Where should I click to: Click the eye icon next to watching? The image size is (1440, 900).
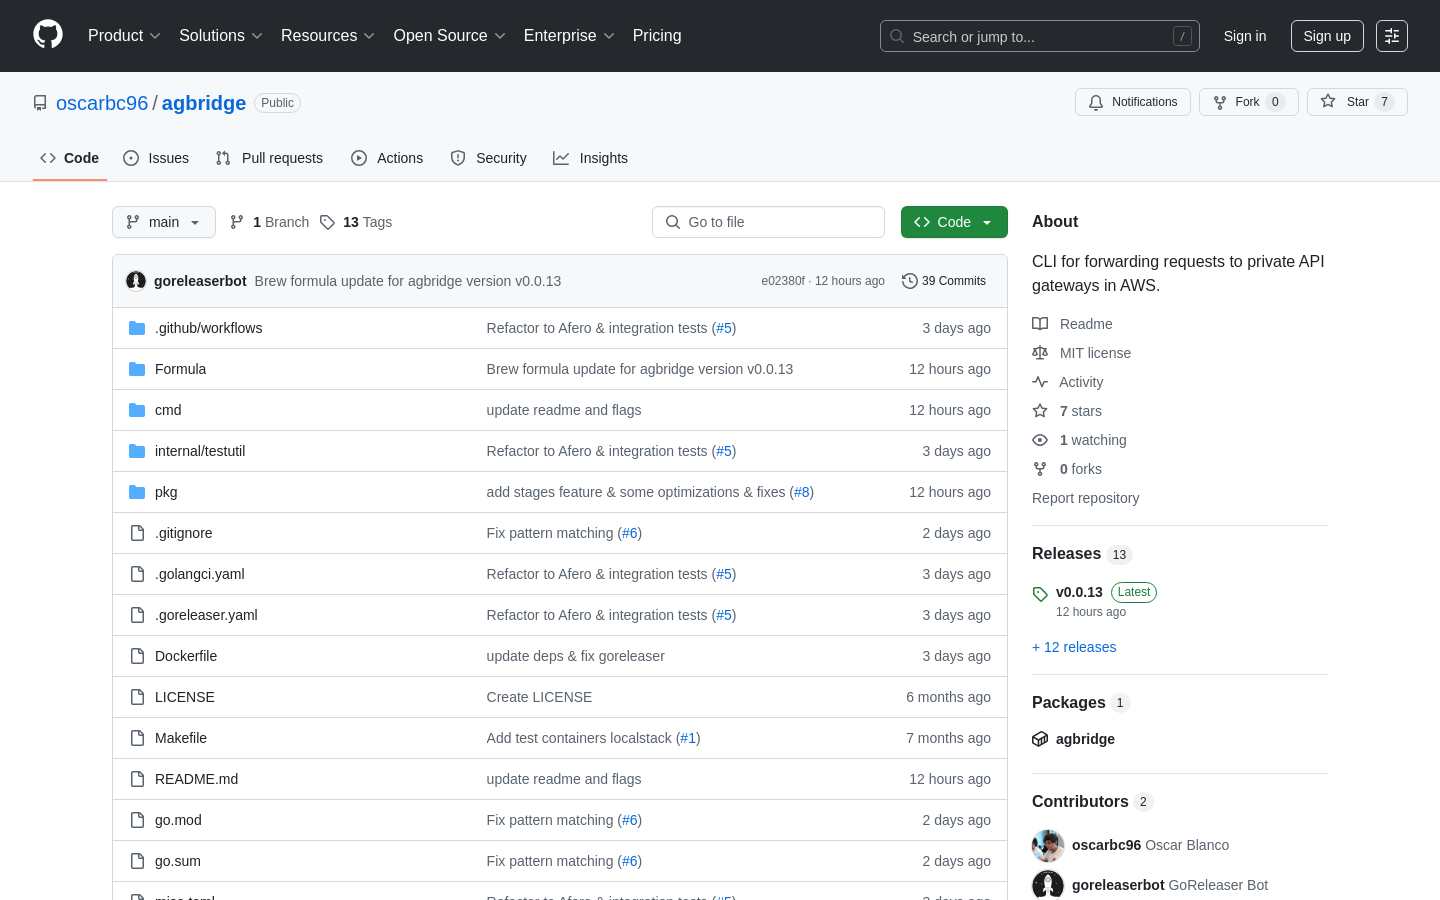pos(1040,440)
